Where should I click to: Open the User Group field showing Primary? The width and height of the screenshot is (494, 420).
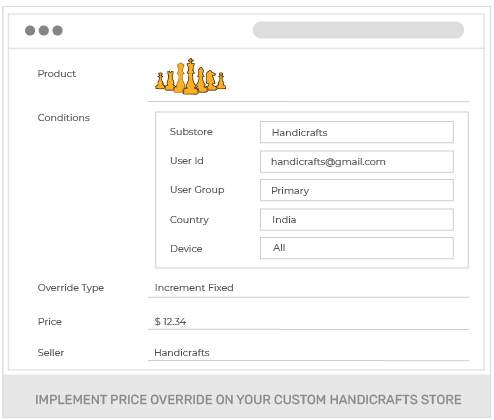tap(357, 190)
